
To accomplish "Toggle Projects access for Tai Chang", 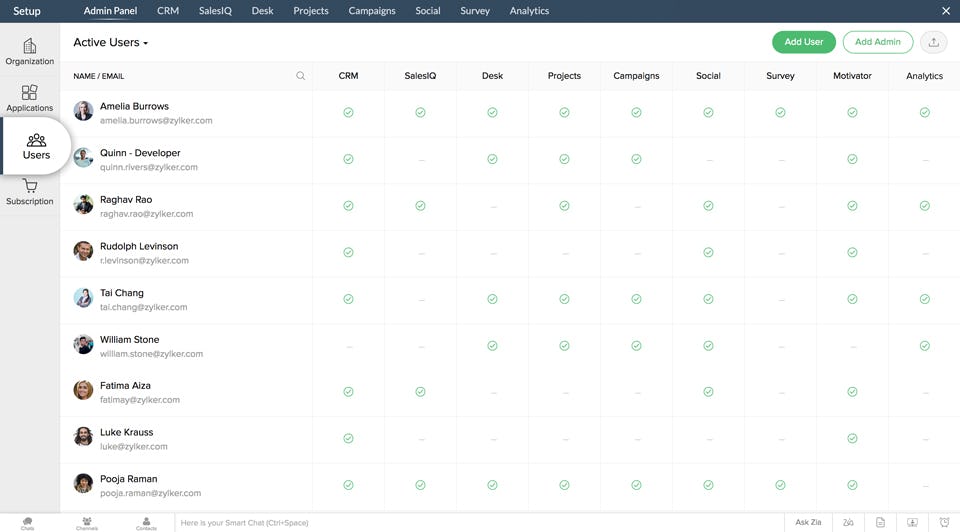I will (x=564, y=299).
